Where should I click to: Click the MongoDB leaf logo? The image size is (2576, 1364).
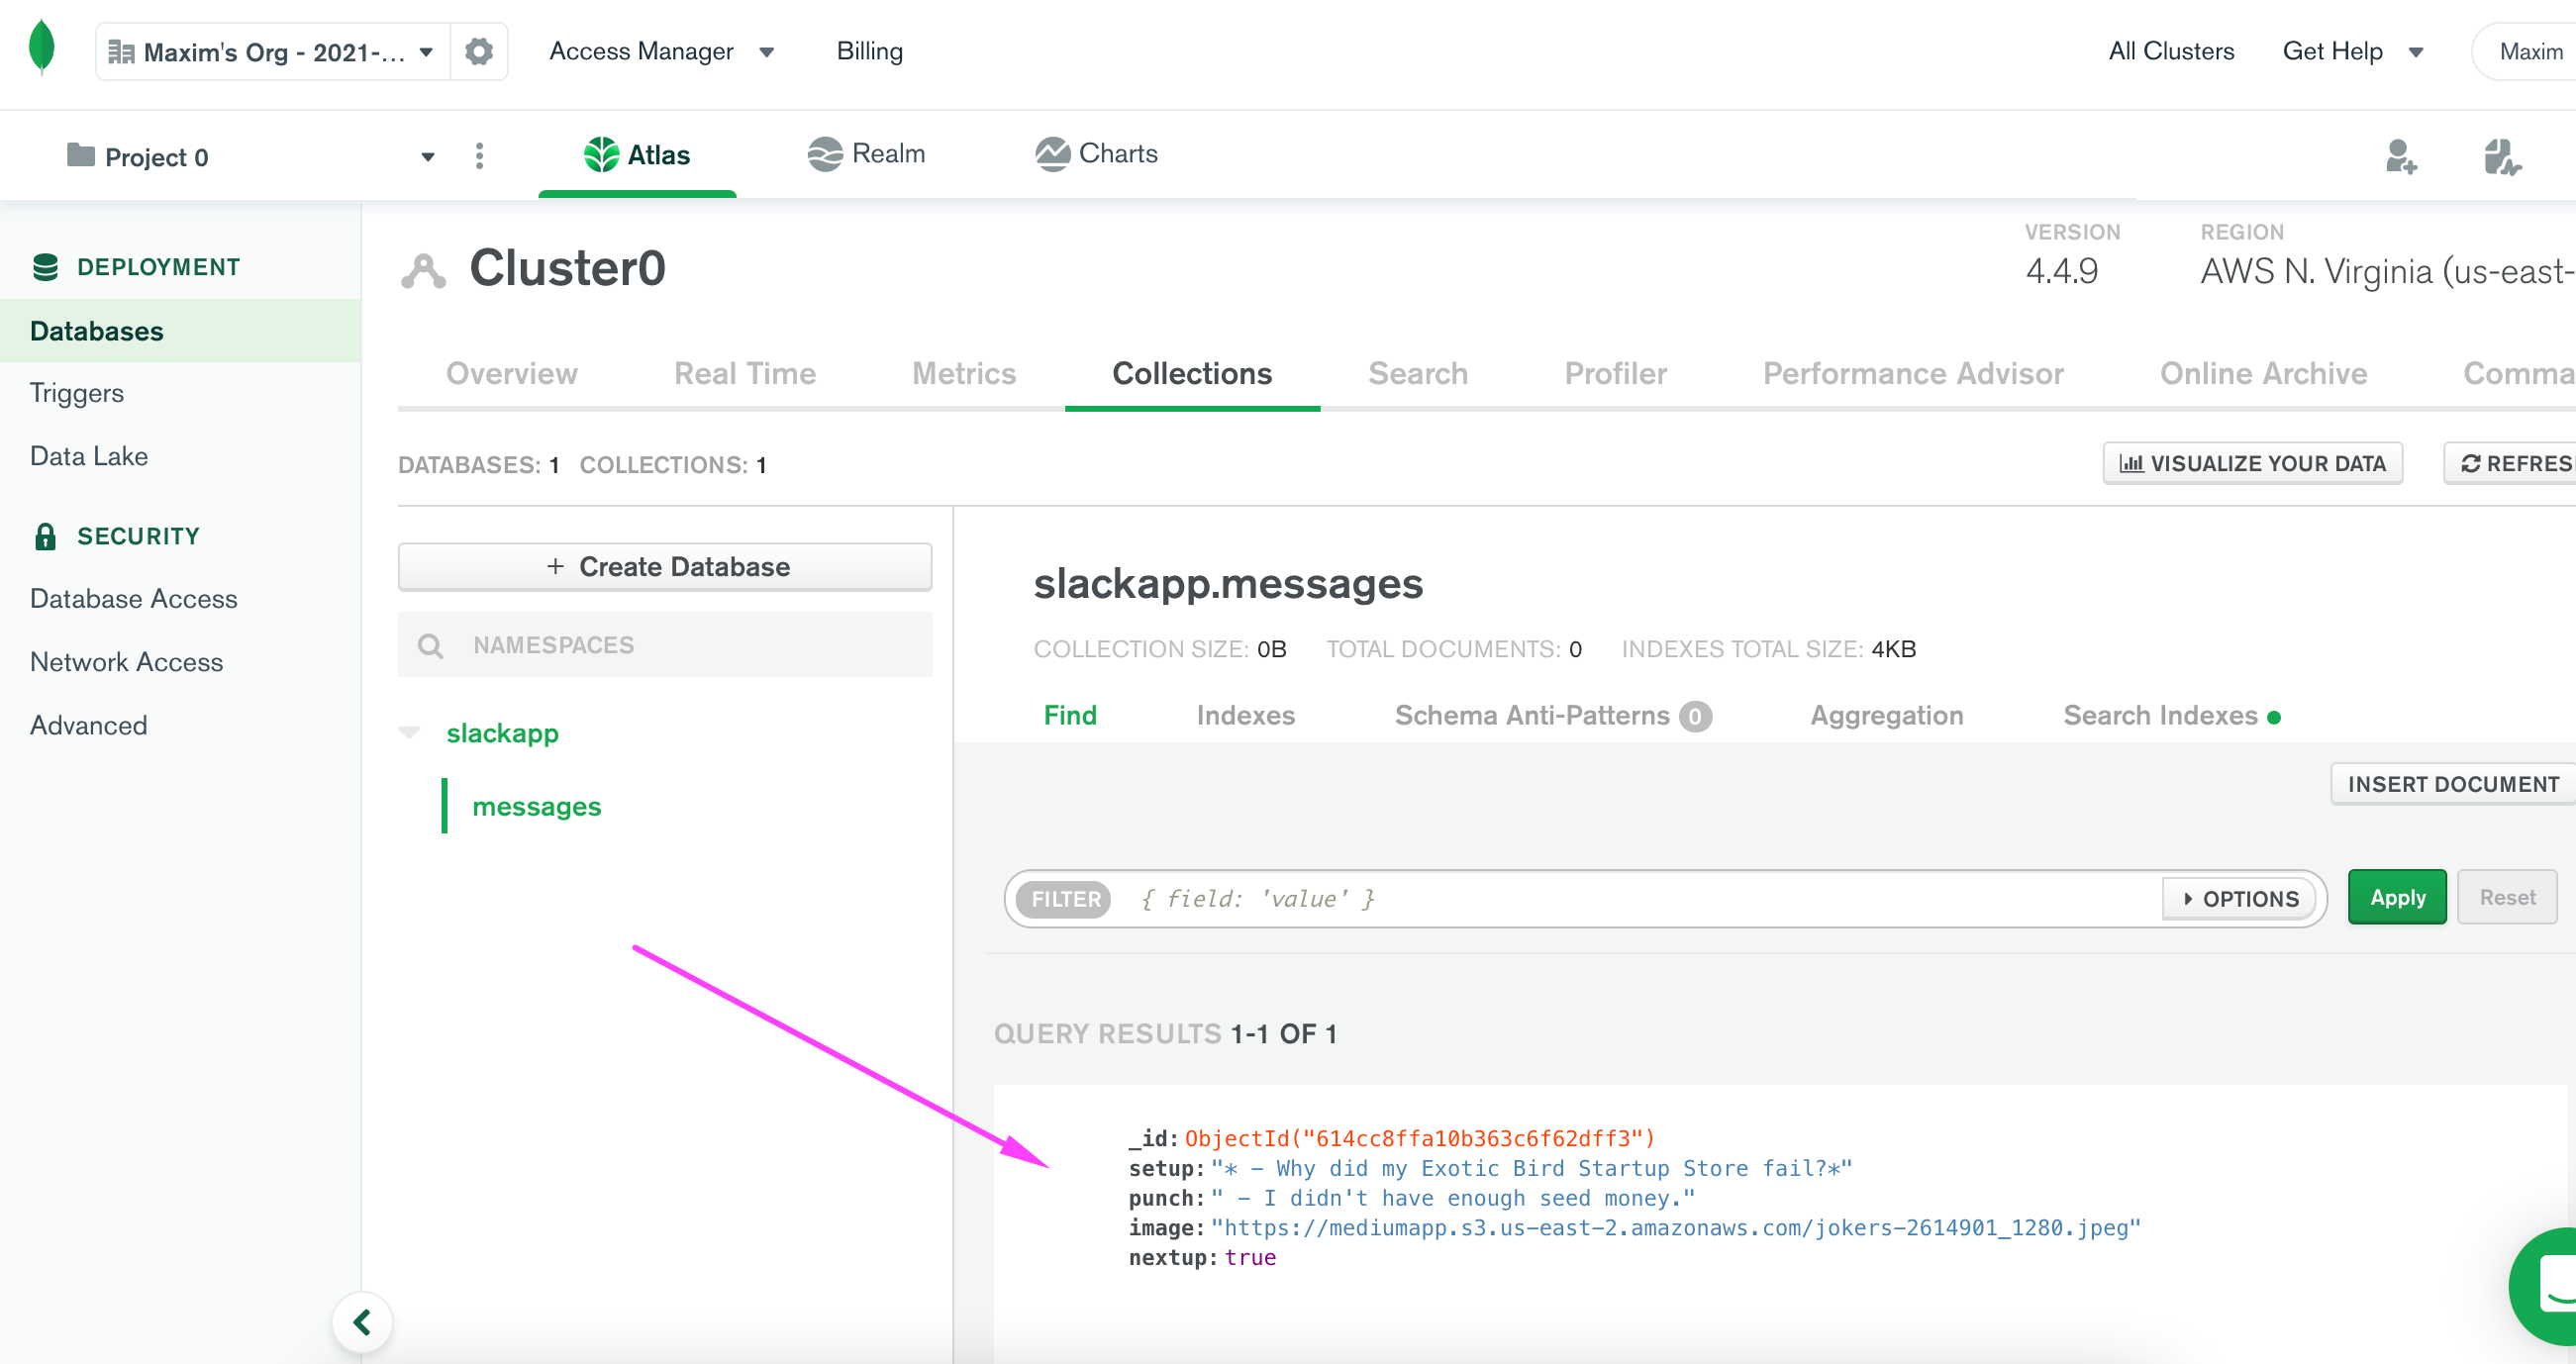40,48
